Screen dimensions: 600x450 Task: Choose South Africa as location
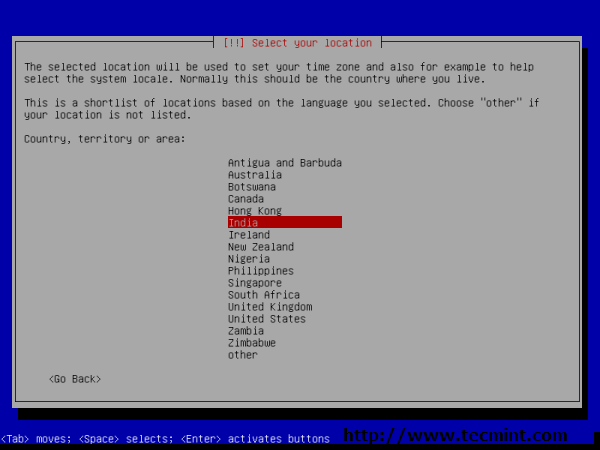(264, 295)
